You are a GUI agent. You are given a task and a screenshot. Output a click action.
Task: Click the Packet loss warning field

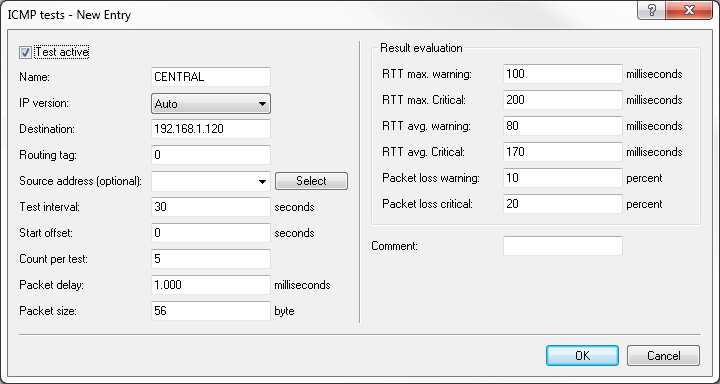click(563, 178)
